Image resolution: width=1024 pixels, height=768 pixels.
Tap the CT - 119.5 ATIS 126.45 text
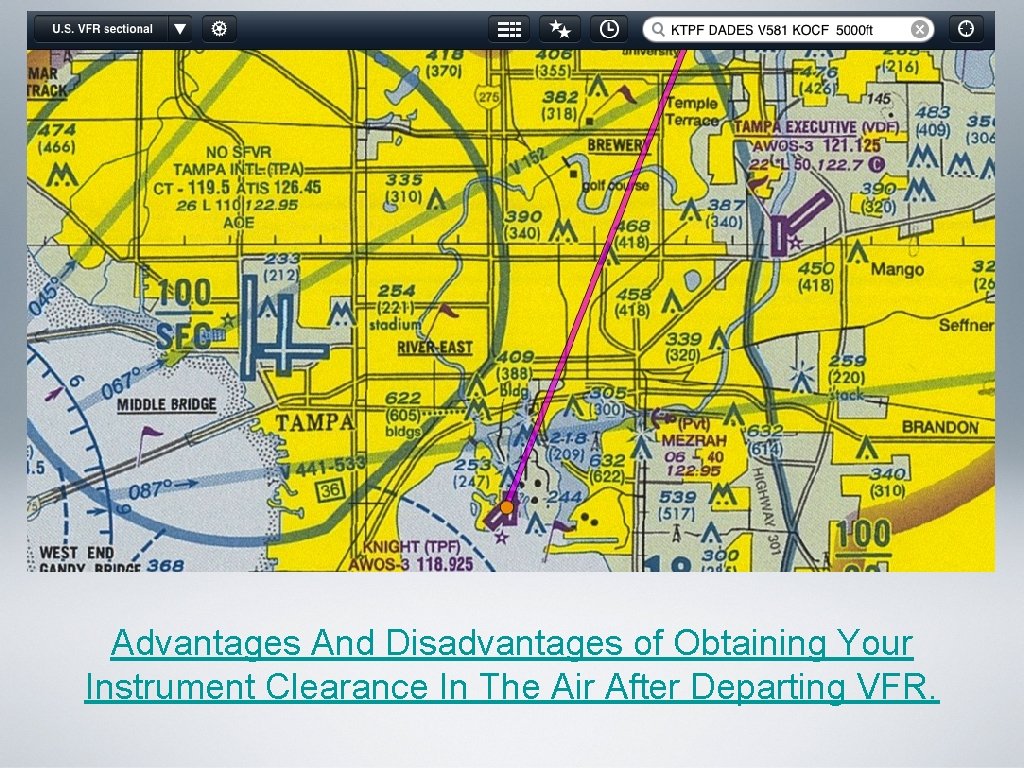(237, 188)
